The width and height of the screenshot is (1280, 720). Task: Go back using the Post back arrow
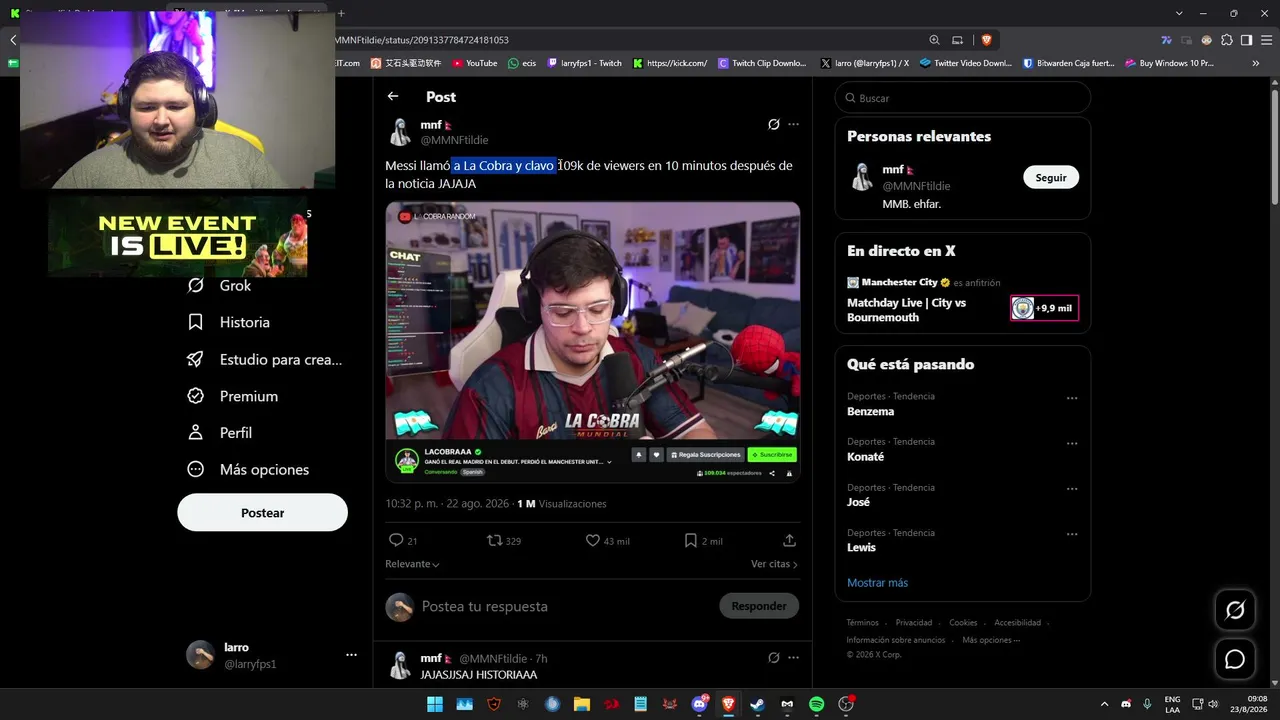click(x=393, y=96)
